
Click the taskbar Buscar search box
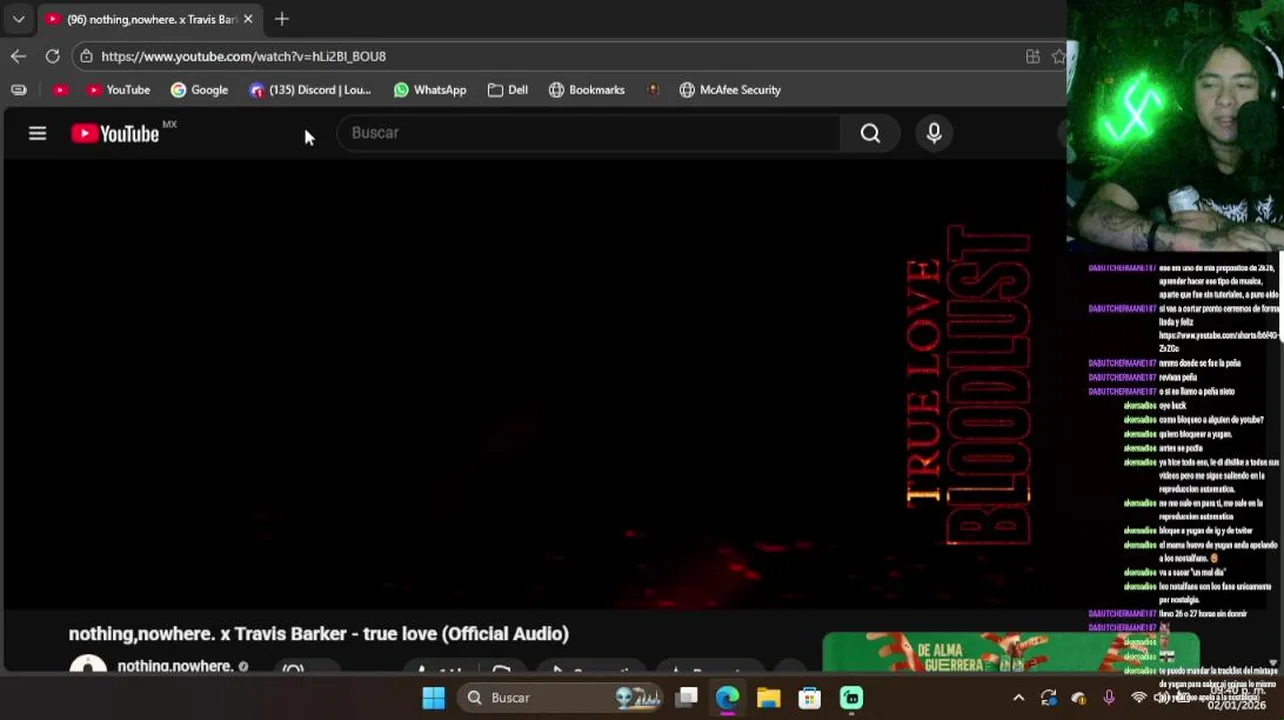click(562, 697)
